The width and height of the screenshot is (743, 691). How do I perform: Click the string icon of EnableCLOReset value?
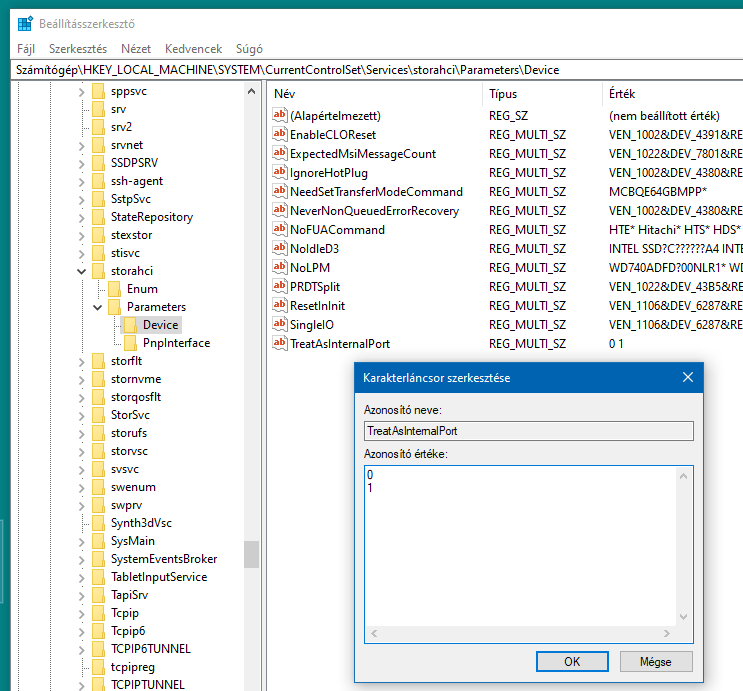point(280,135)
